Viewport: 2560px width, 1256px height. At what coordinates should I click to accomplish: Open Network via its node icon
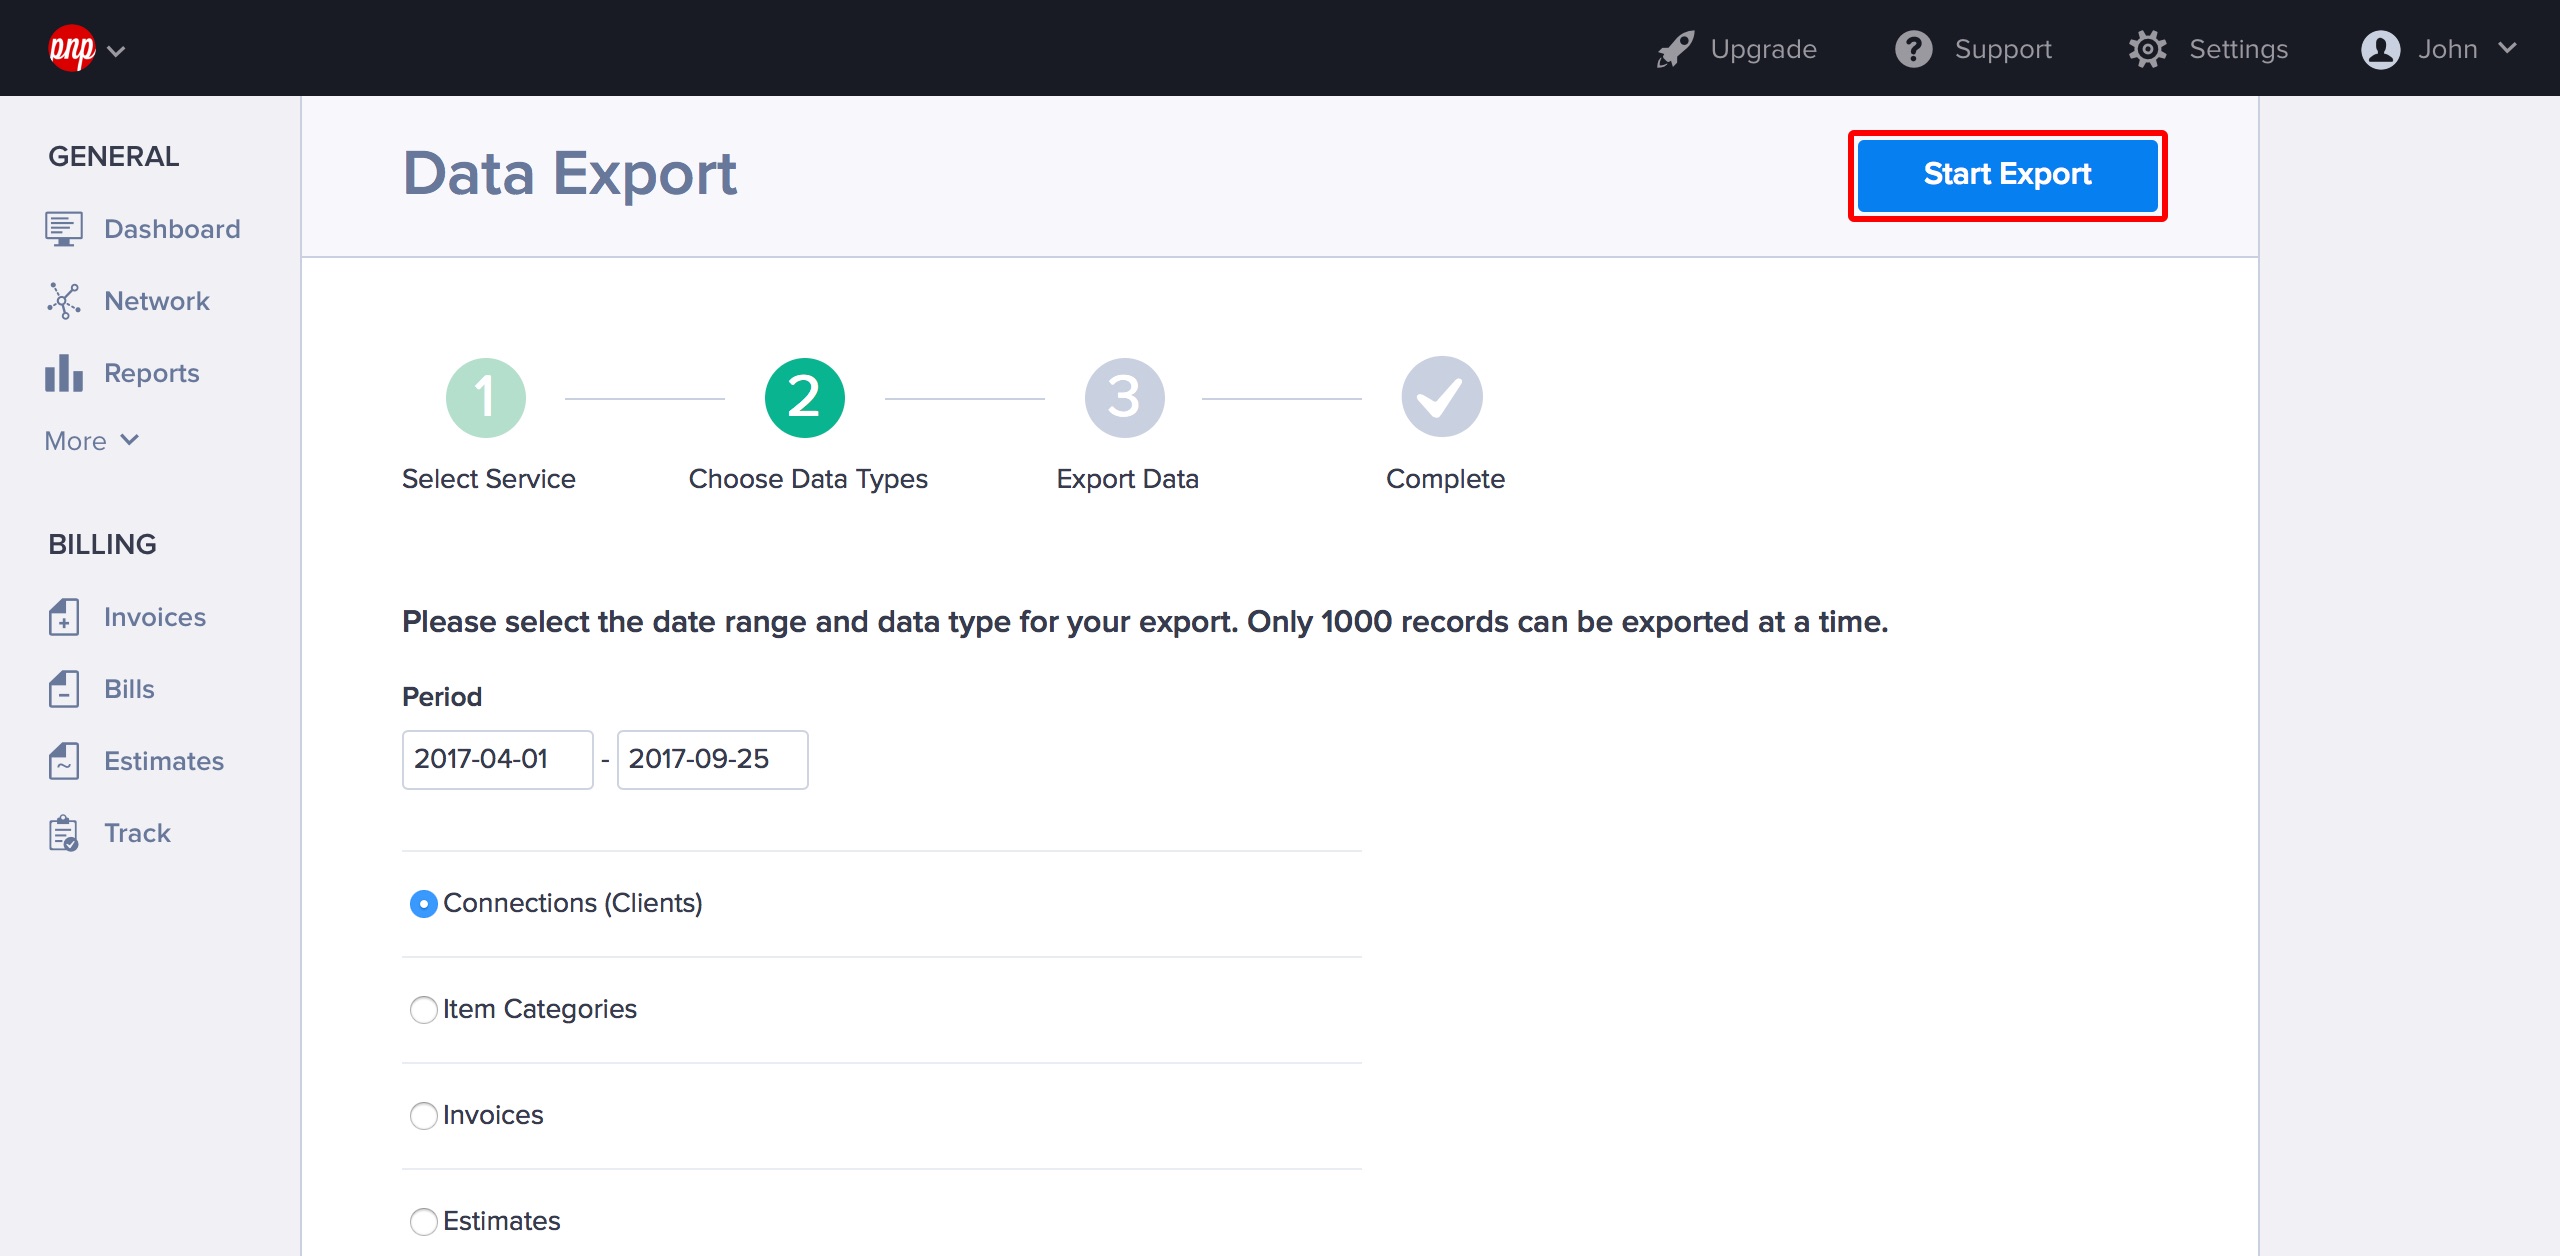(64, 301)
